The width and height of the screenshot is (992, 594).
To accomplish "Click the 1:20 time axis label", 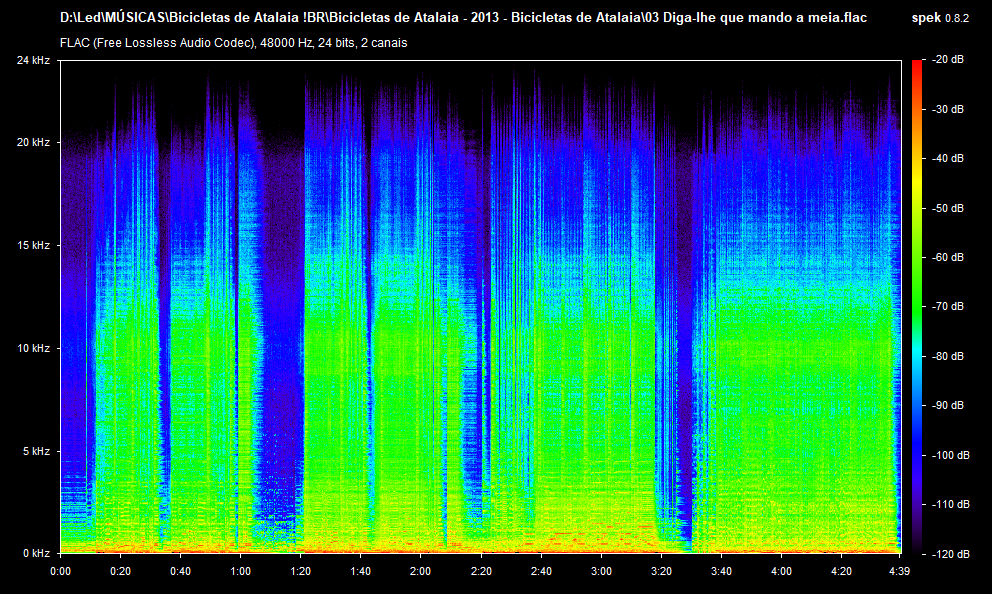I will coord(301,571).
